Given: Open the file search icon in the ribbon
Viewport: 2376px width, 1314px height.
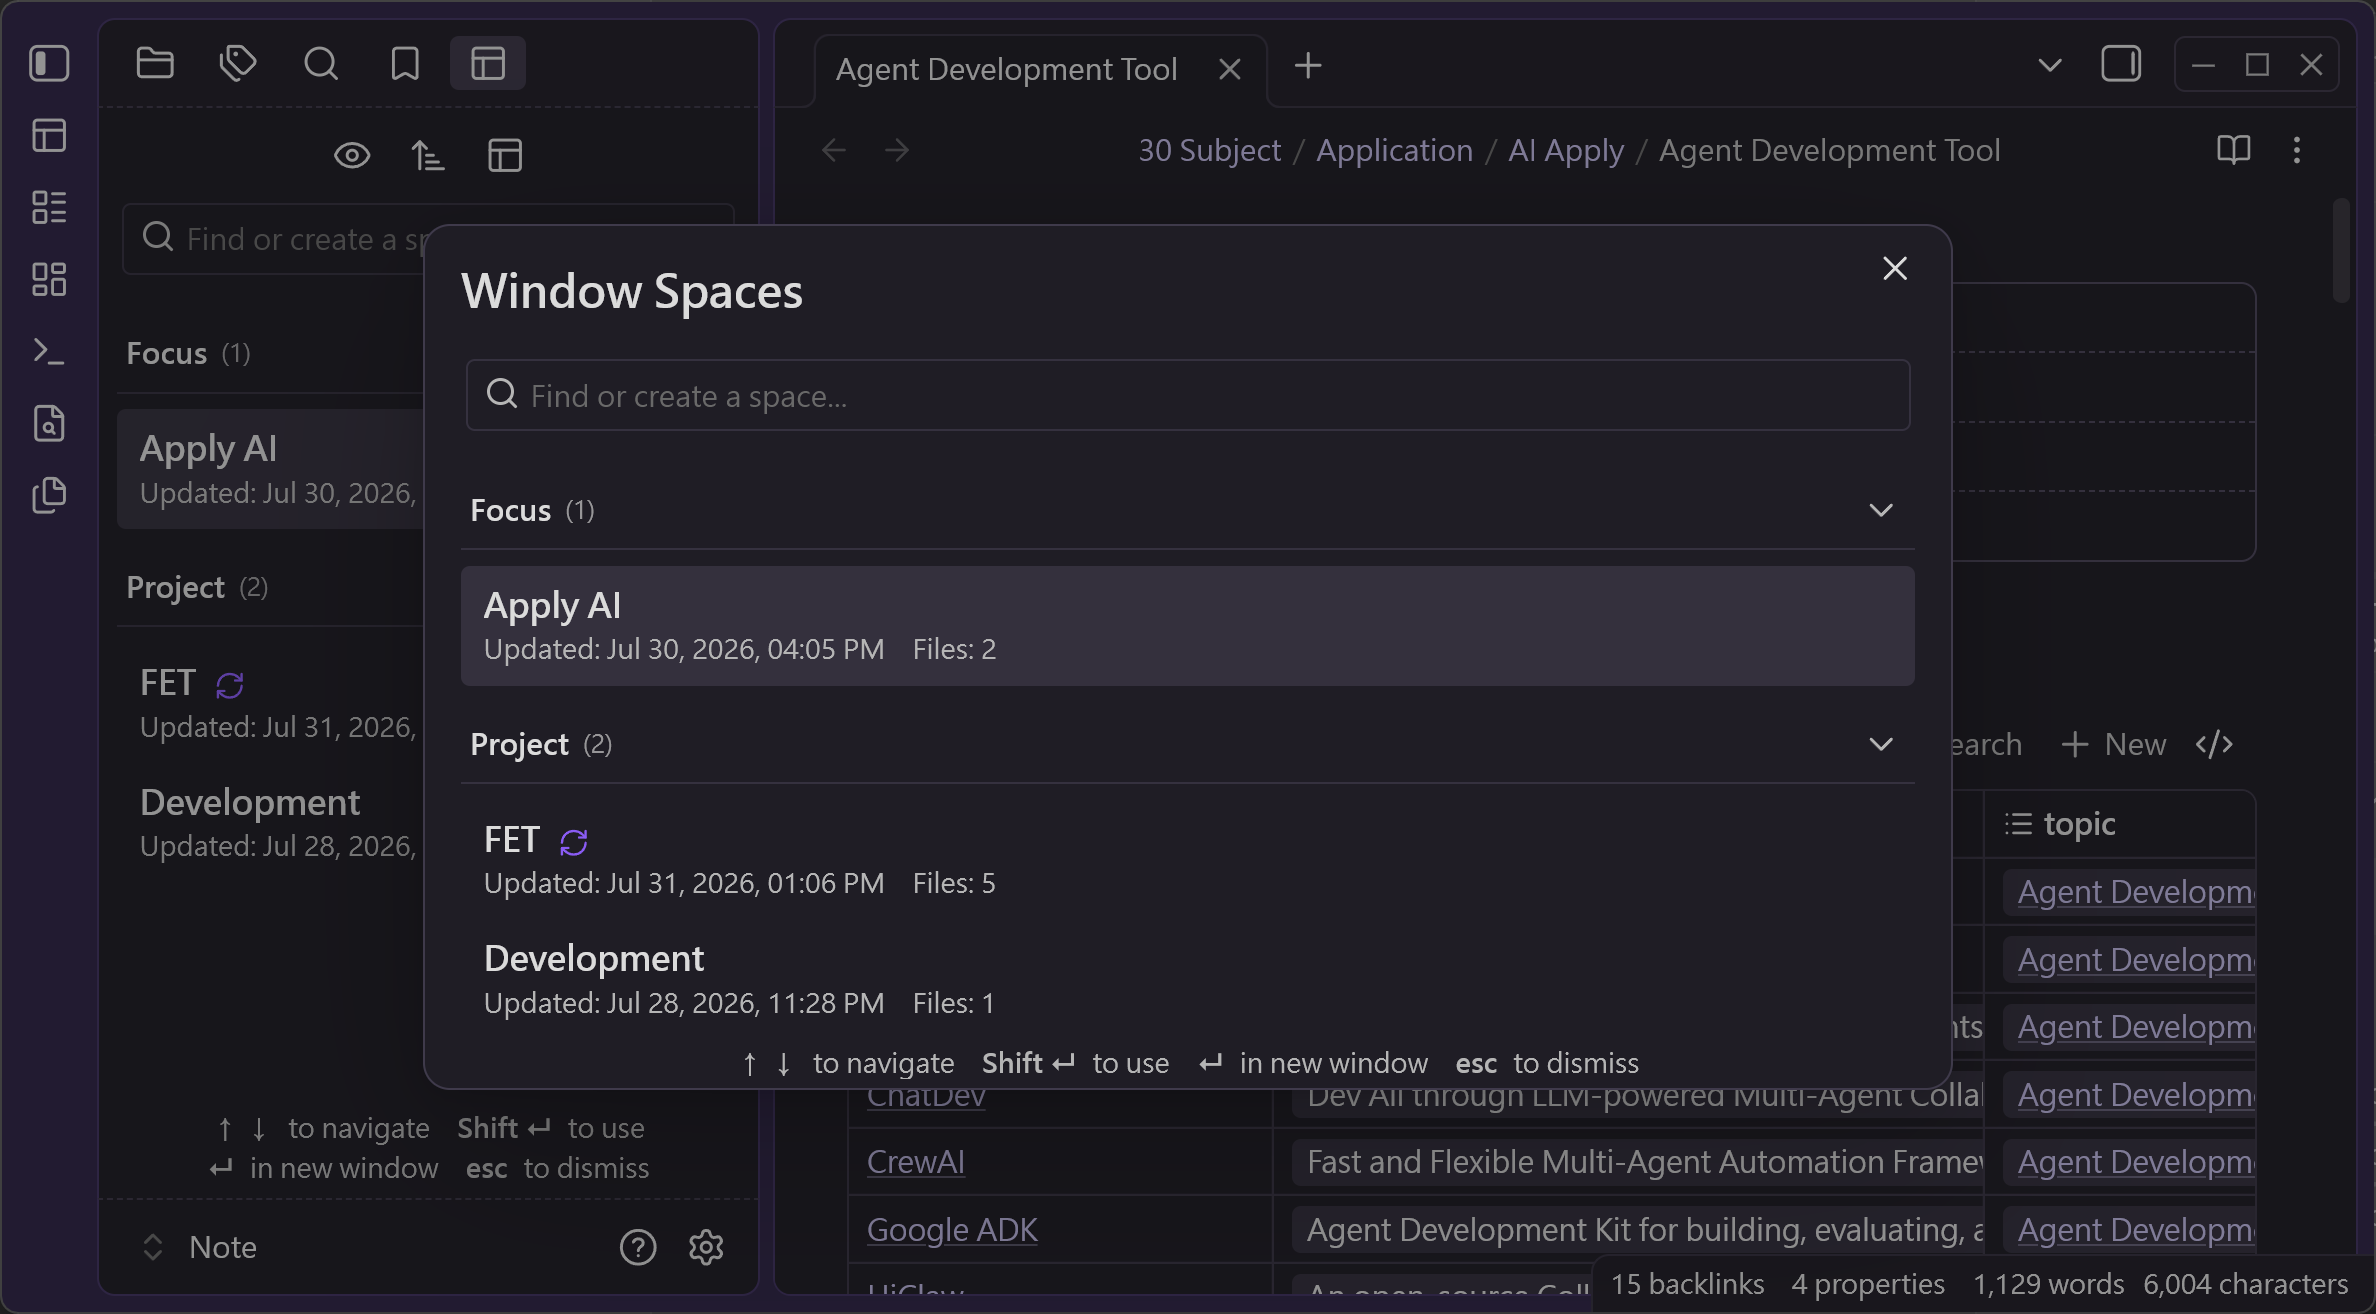Looking at the screenshot, I should tap(49, 423).
